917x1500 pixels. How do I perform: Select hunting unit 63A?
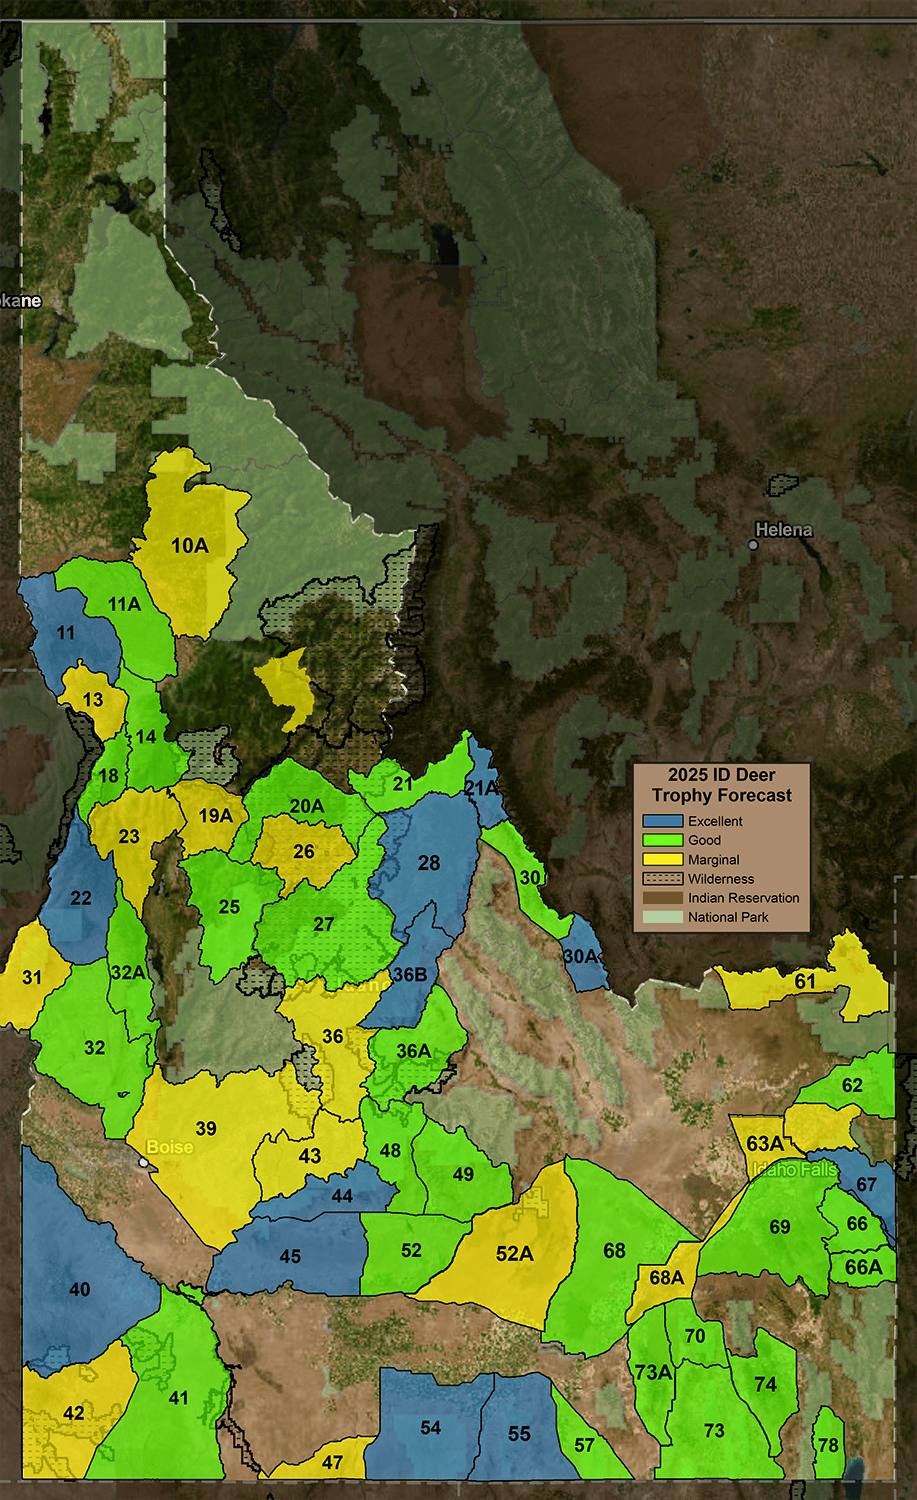[765, 1144]
